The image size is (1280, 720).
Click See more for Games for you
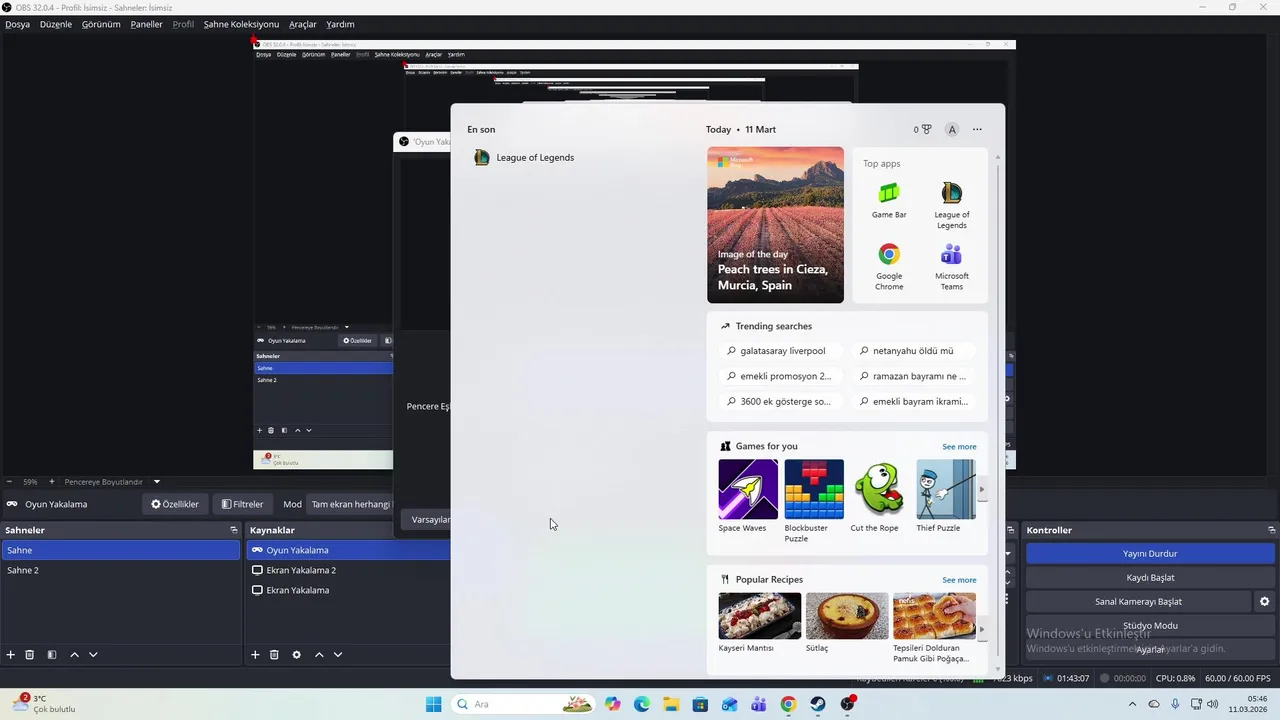point(959,447)
